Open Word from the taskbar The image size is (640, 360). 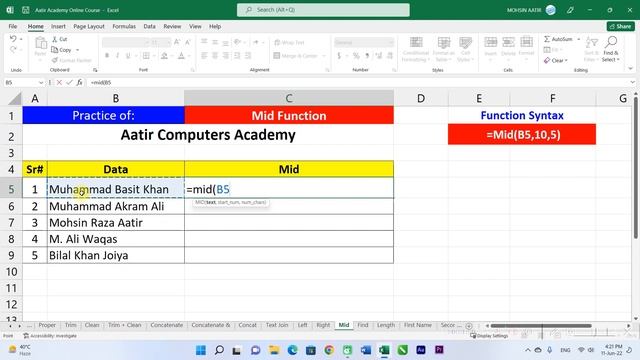(x=366, y=350)
